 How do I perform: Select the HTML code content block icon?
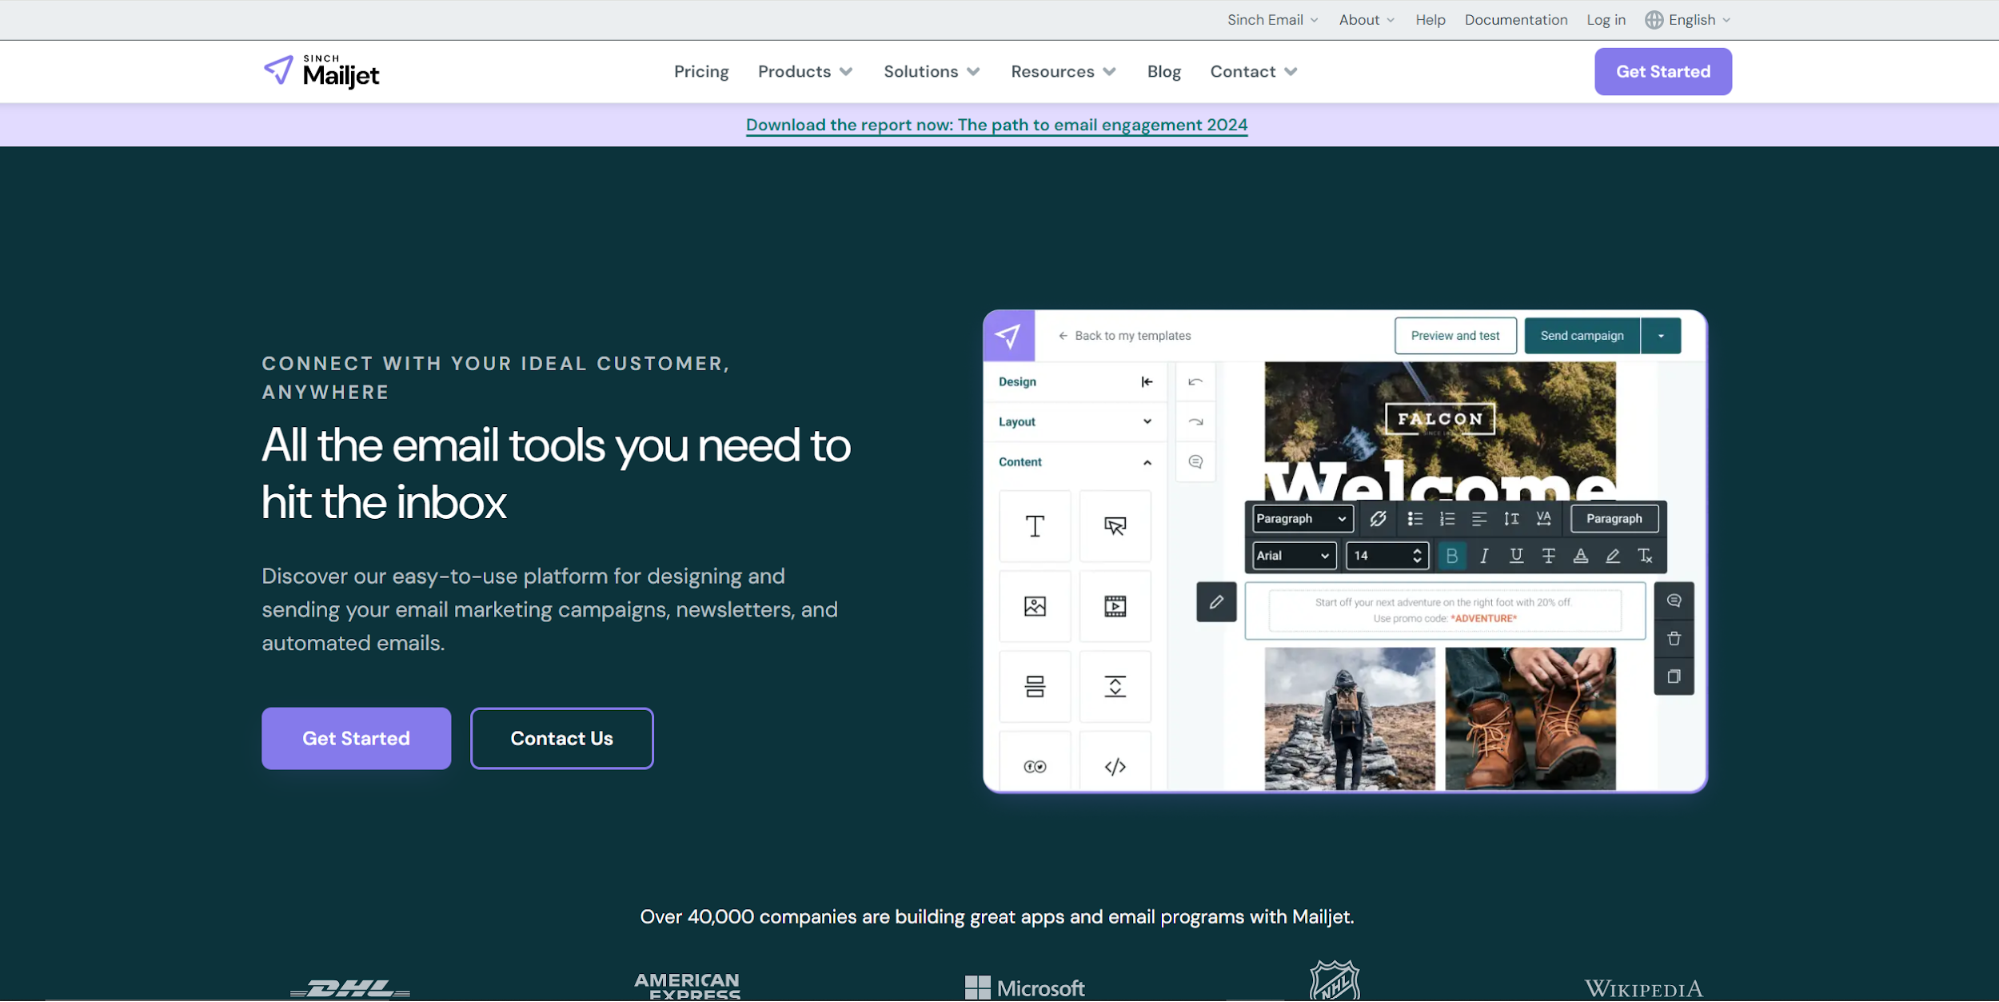pos(1115,766)
